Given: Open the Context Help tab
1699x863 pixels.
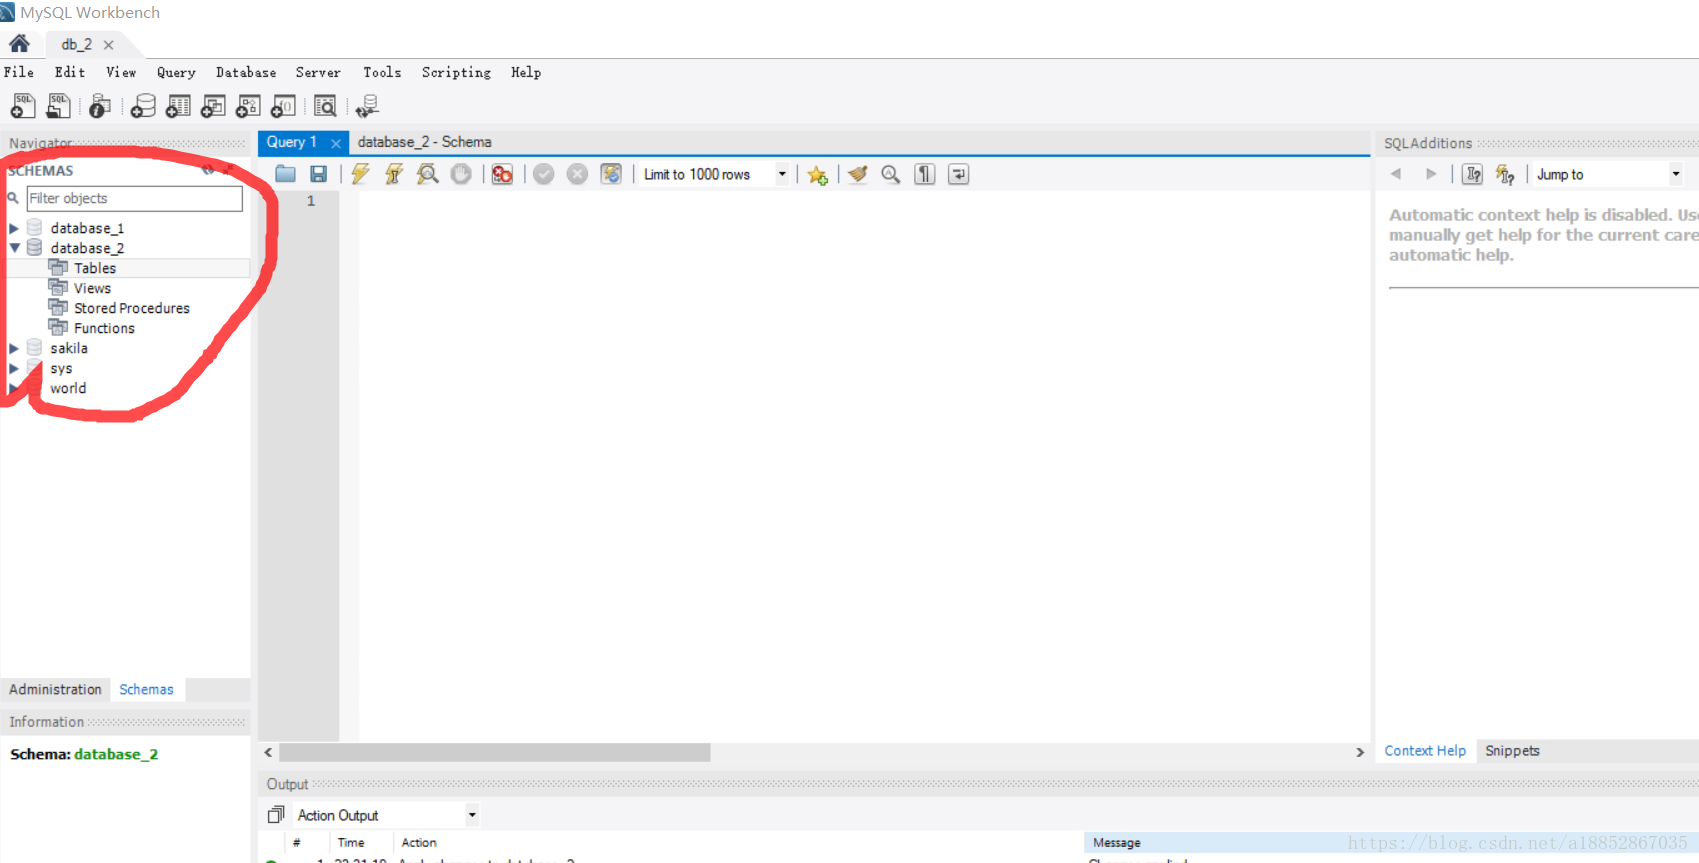Looking at the screenshot, I should [x=1425, y=751].
